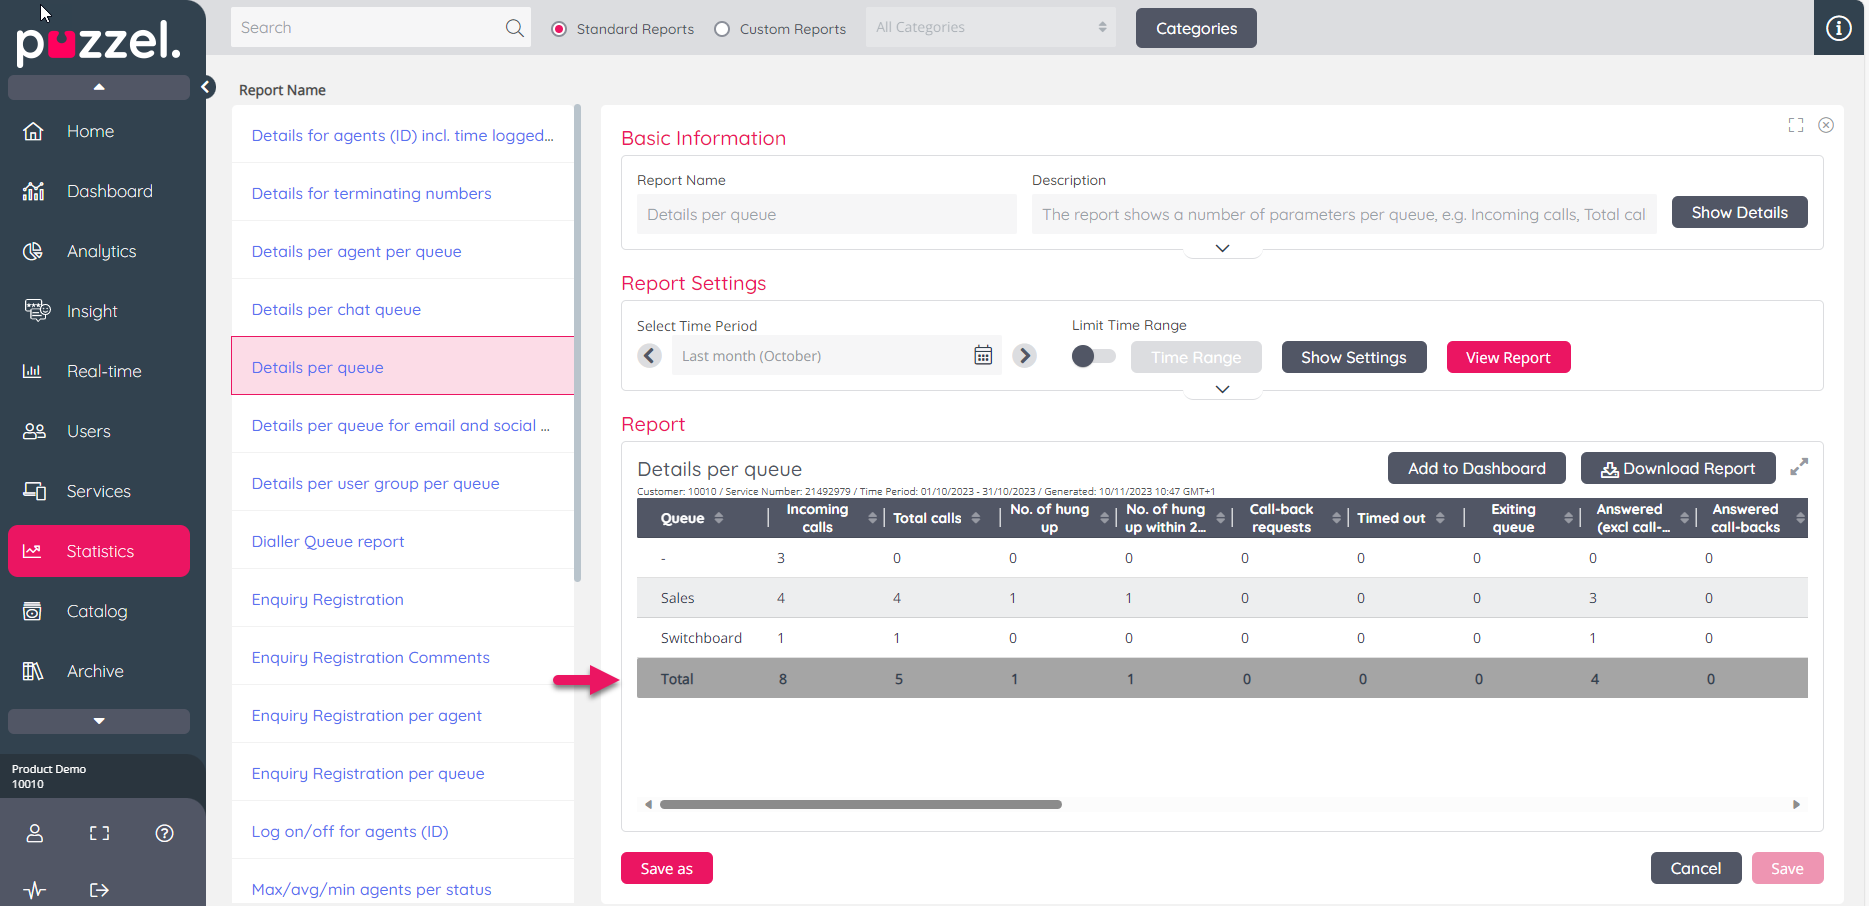Click the help question mark icon
The image size is (1869, 906).
coord(165,833)
